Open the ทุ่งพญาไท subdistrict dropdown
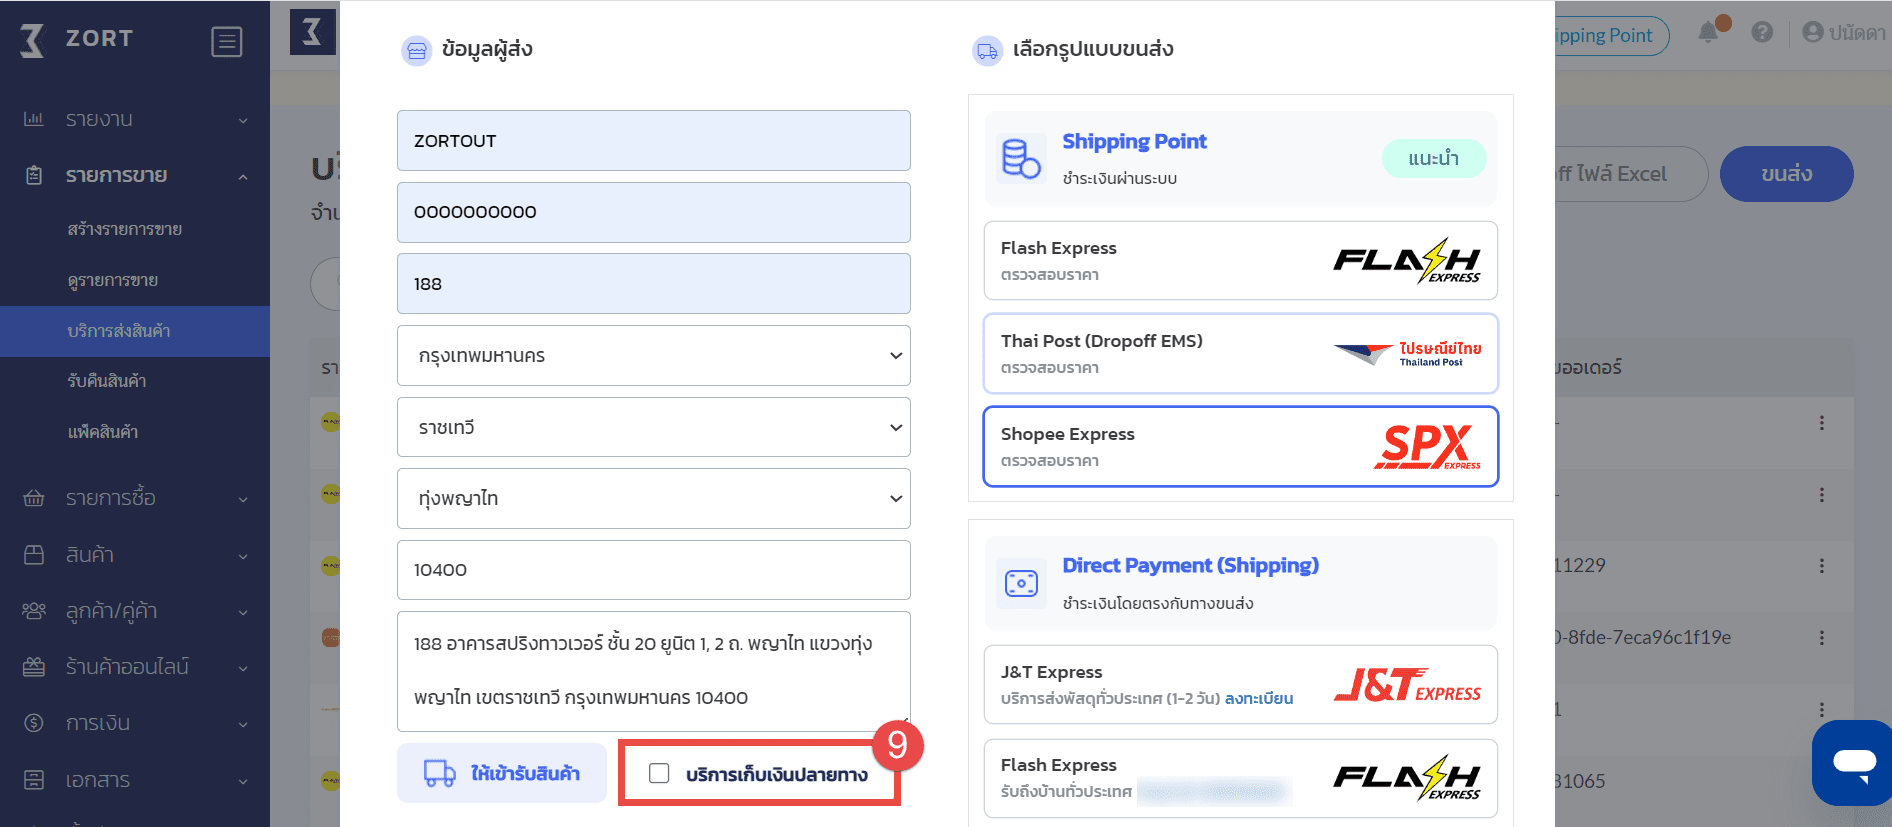This screenshot has height=827, width=1892. [x=654, y=498]
